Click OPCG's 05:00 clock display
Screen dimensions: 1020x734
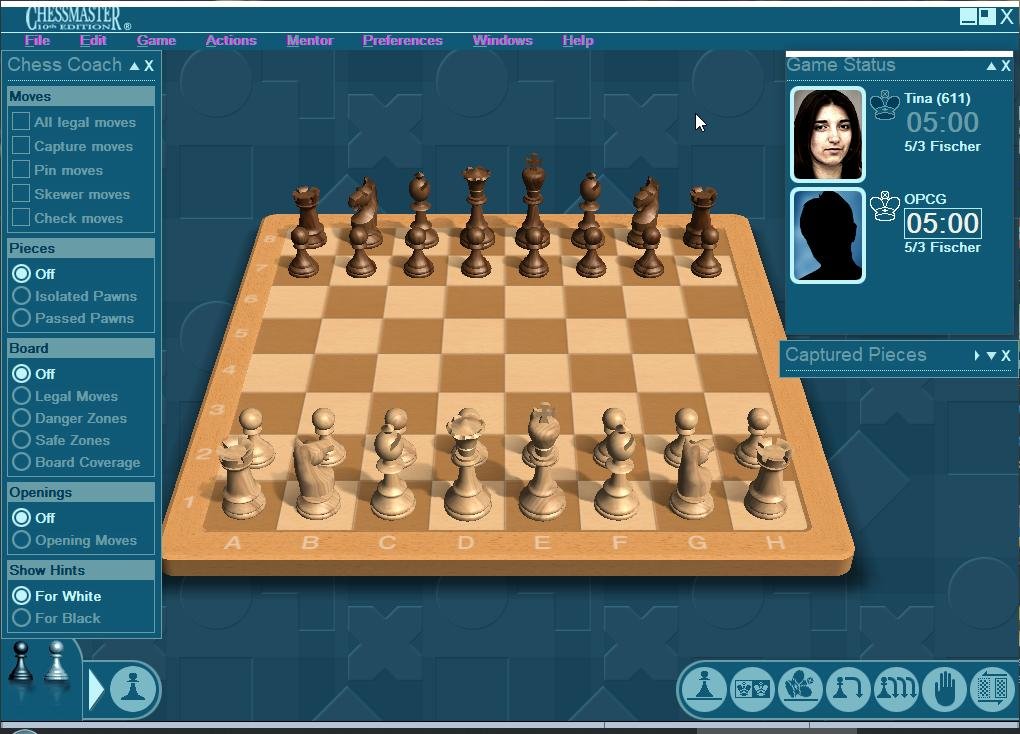(x=943, y=223)
